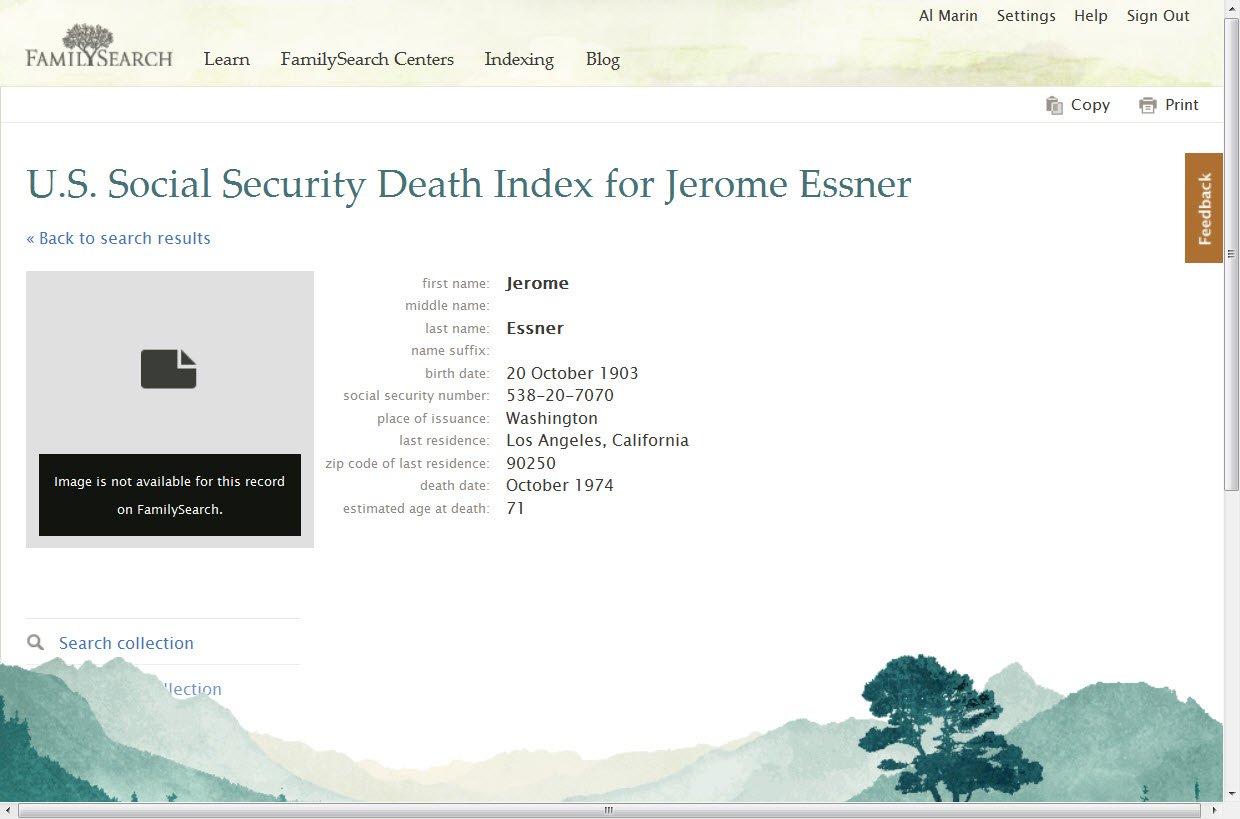Select last name value Essner

pyautogui.click(x=535, y=328)
